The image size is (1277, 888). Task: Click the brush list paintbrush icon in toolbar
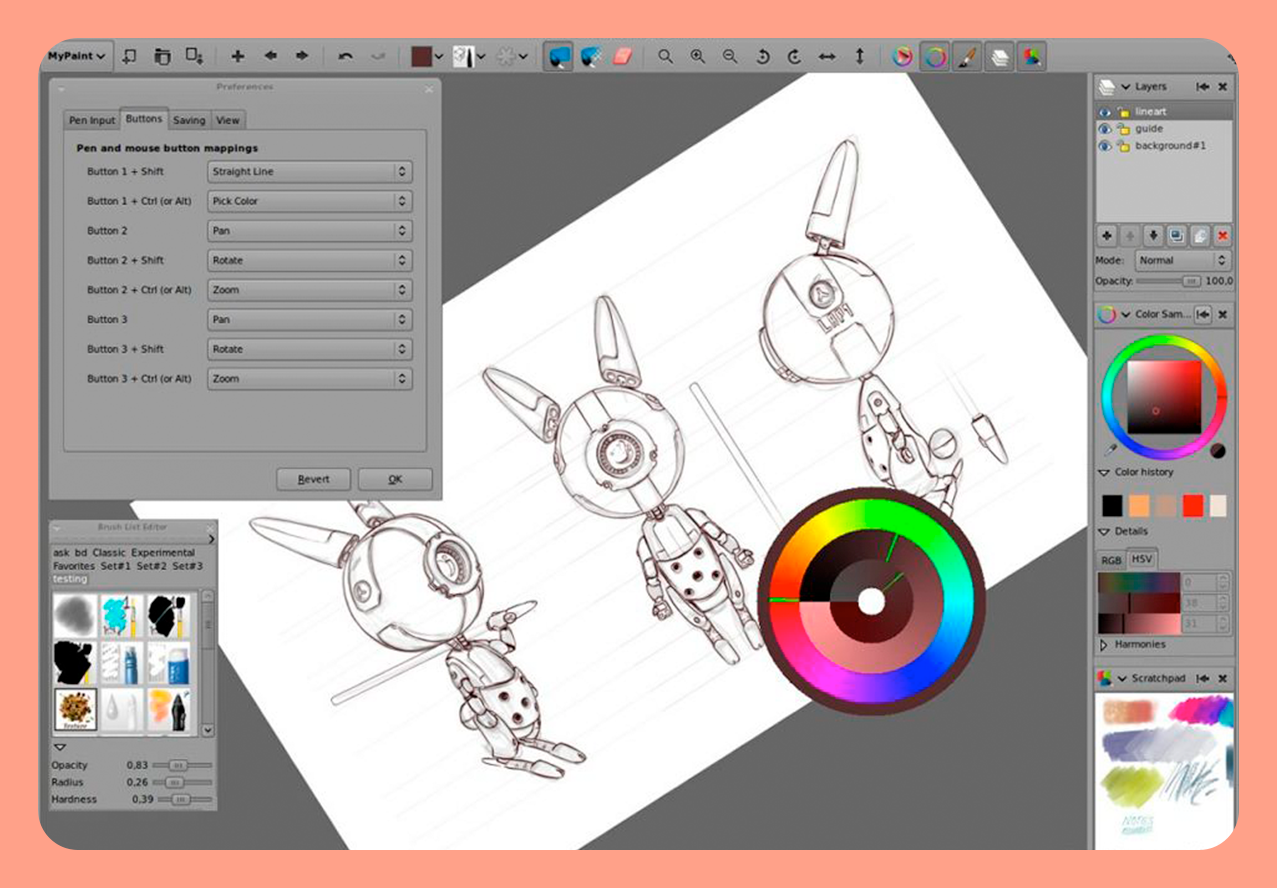pyautogui.click(x=967, y=57)
